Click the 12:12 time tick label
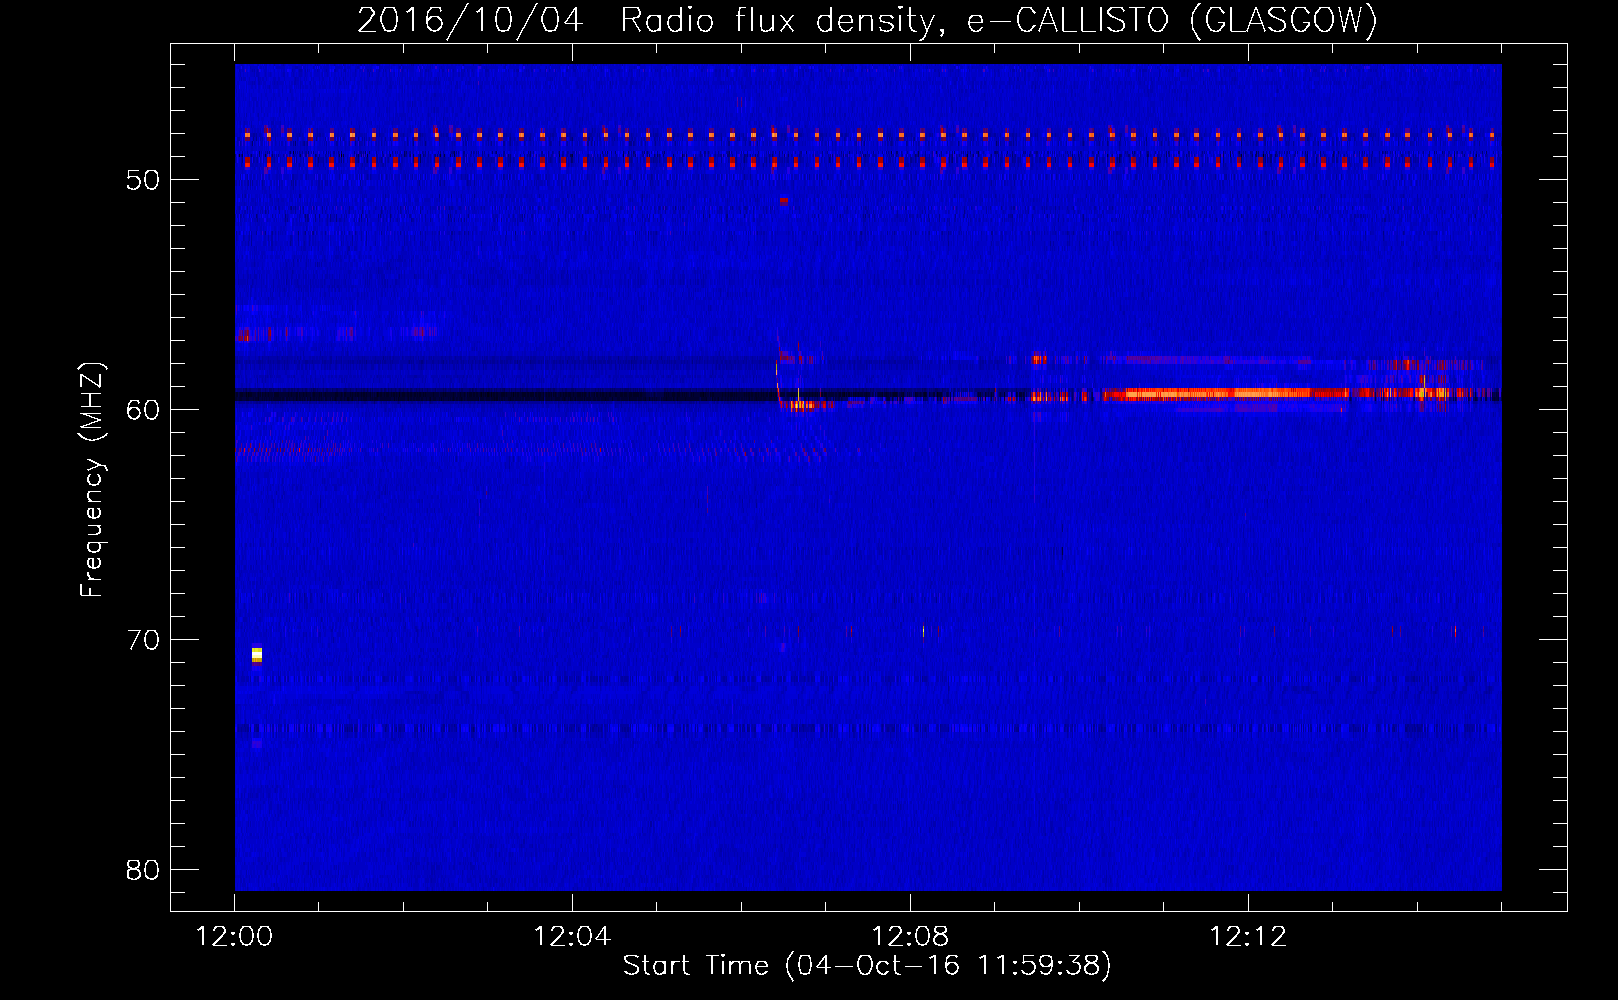 click(x=1248, y=936)
